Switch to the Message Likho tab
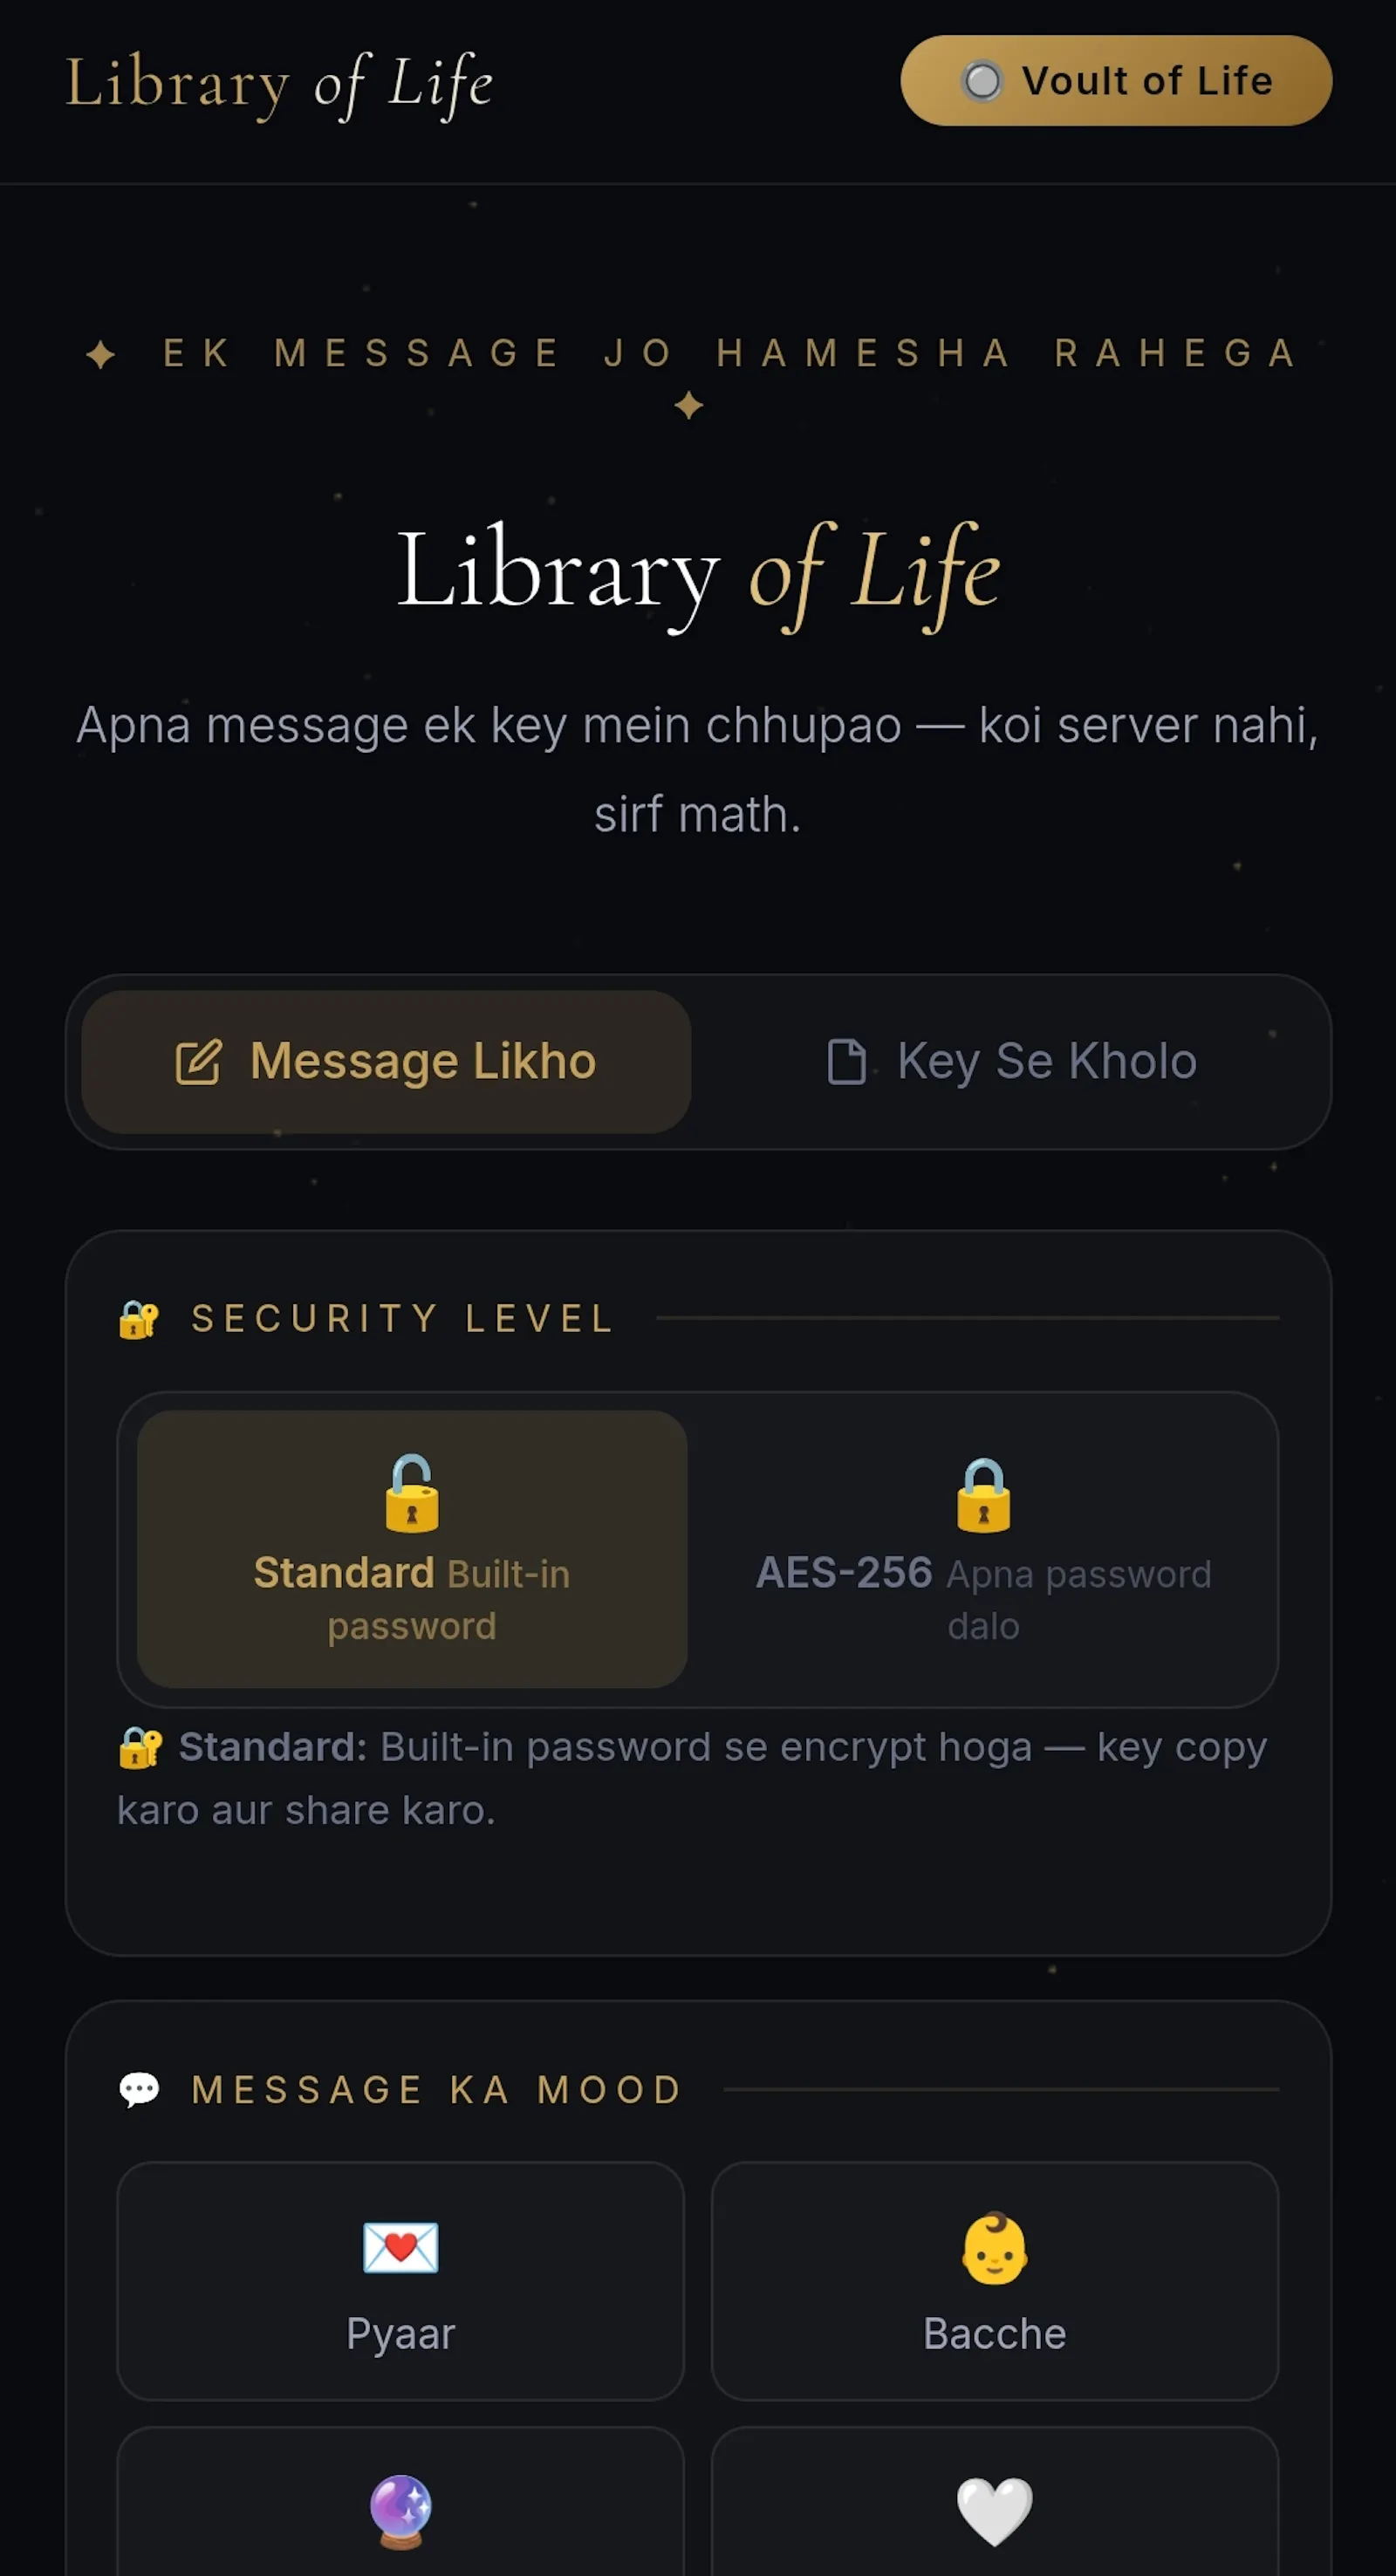 tap(386, 1061)
